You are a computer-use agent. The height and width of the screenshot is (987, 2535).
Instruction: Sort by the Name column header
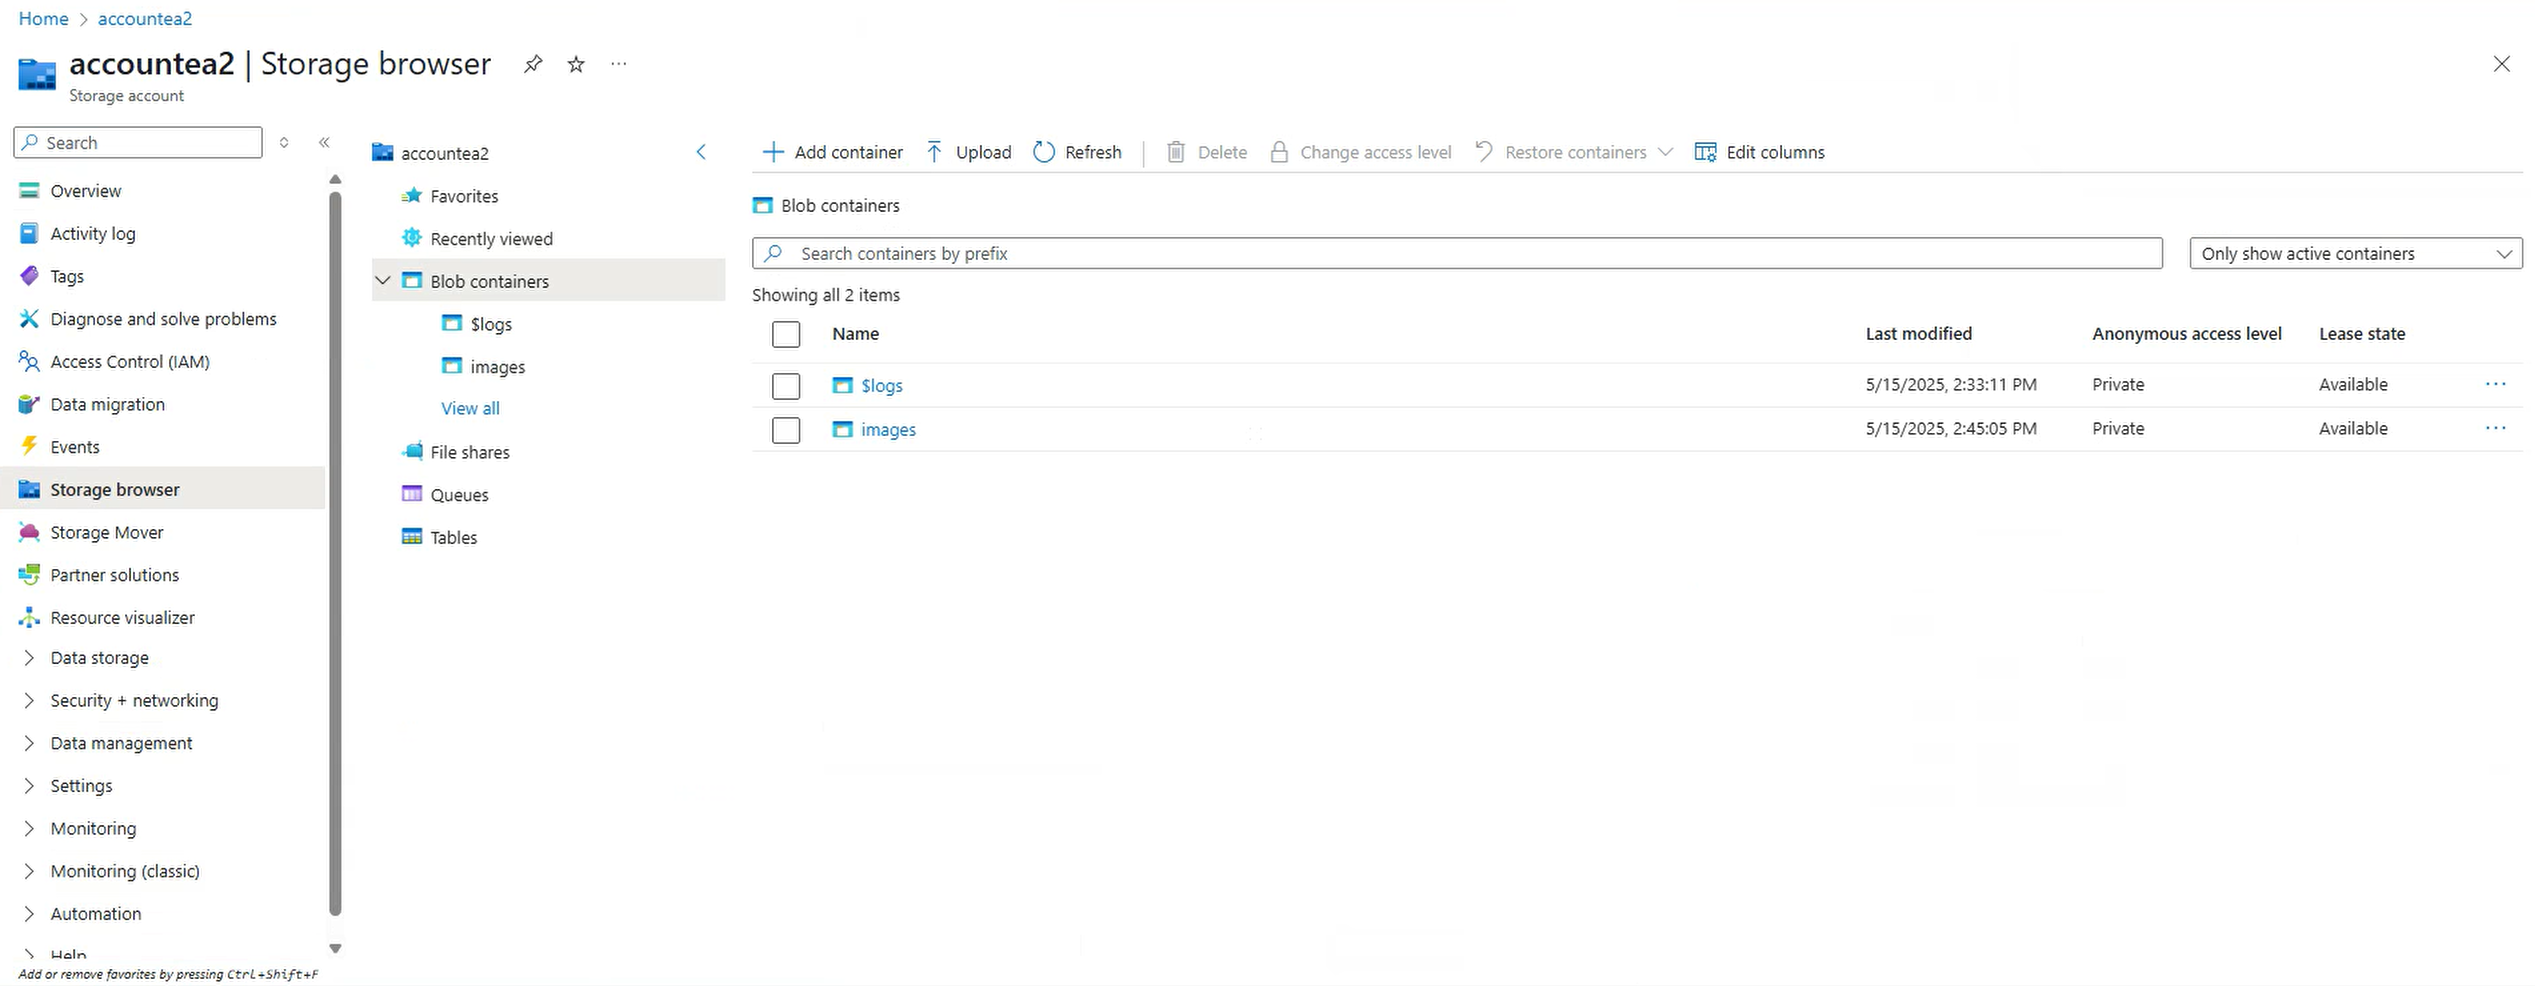[855, 334]
